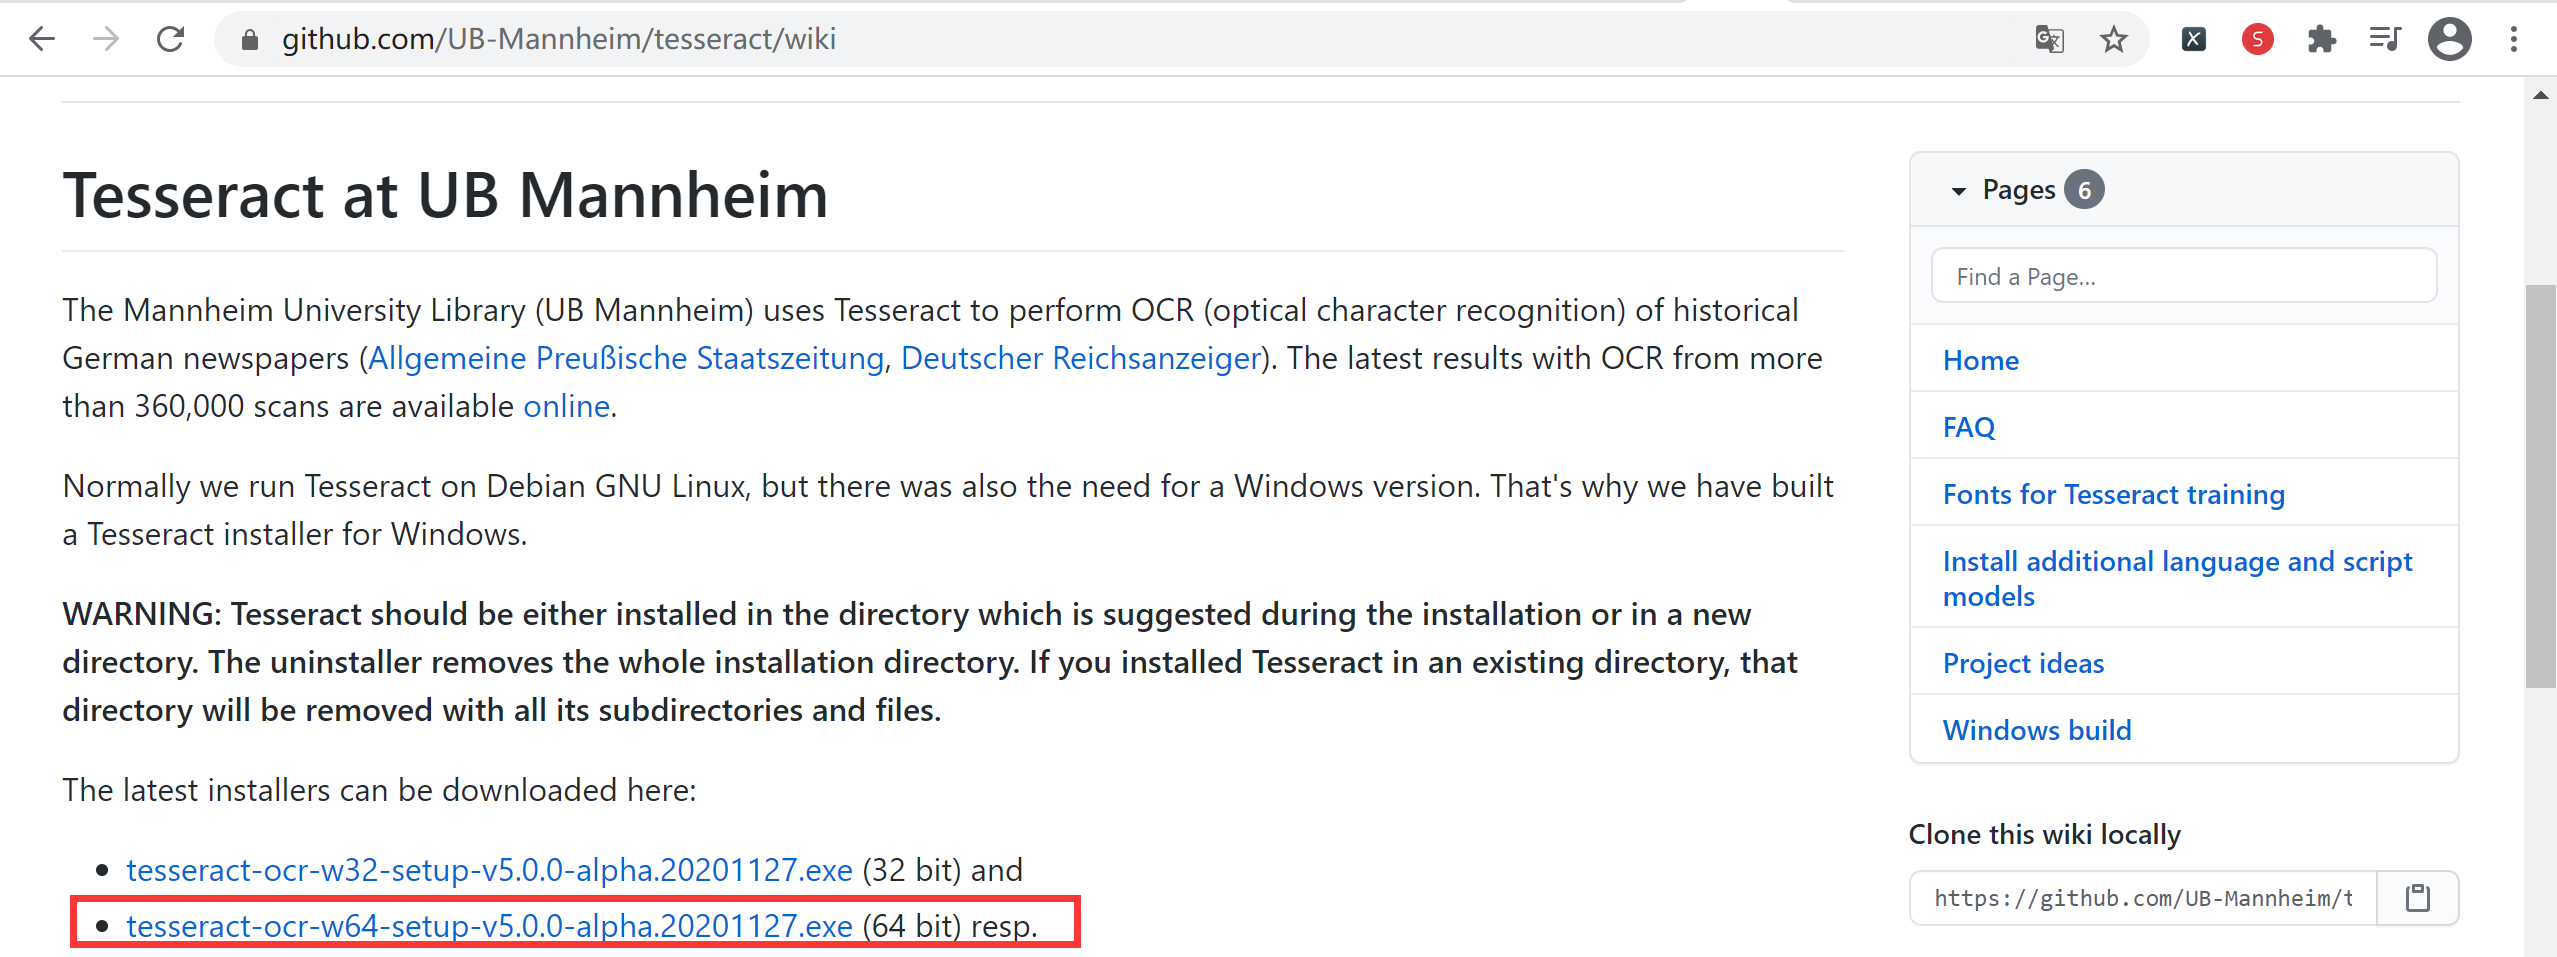
Task: Open the media control playlist icon
Action: point(2385,39)
